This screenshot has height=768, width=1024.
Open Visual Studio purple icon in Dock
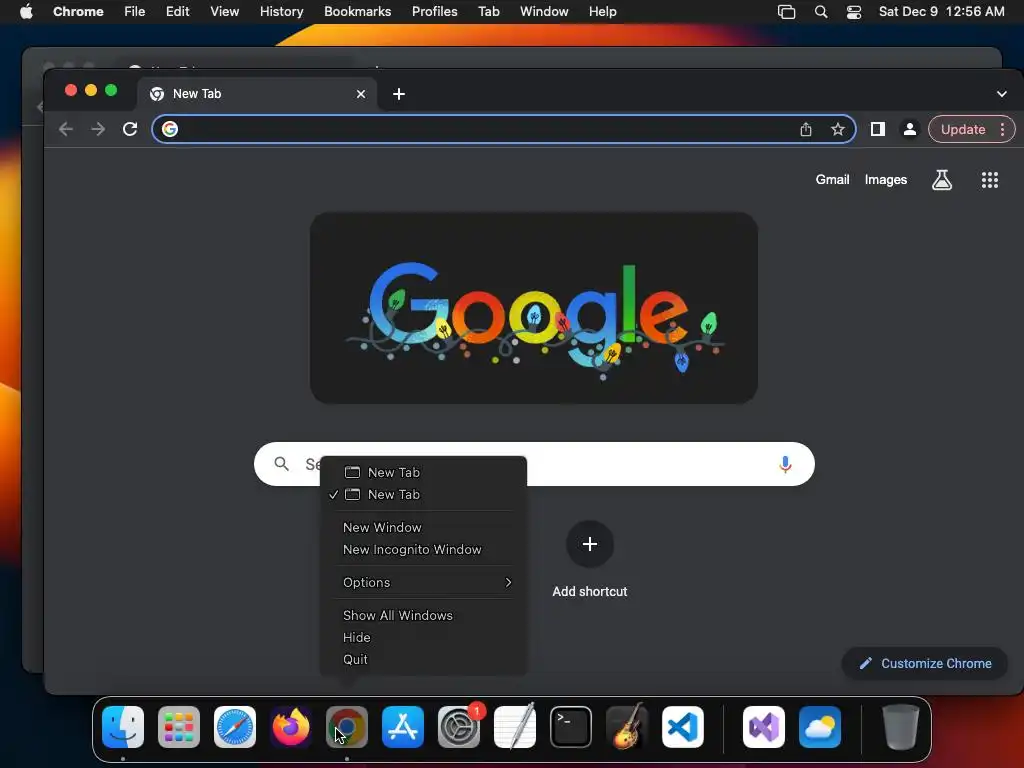[764, 727]
